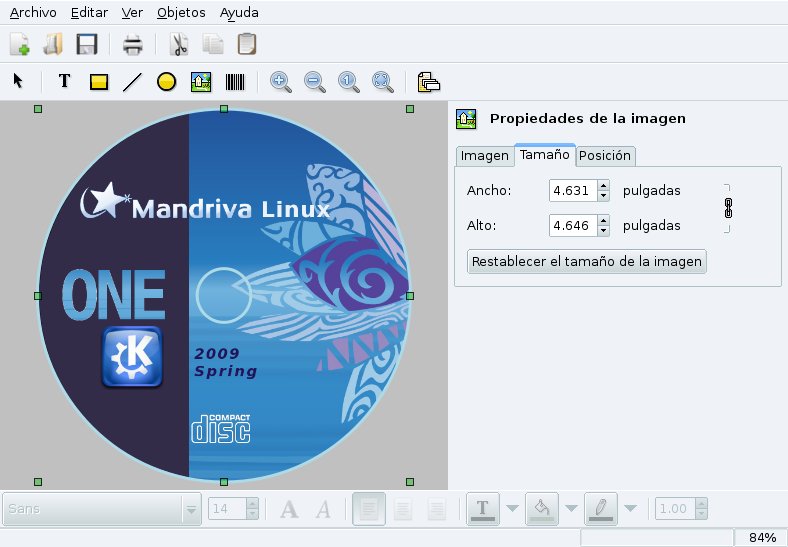
Task: Click the Alto height input field
Action: tap(573, 225)
